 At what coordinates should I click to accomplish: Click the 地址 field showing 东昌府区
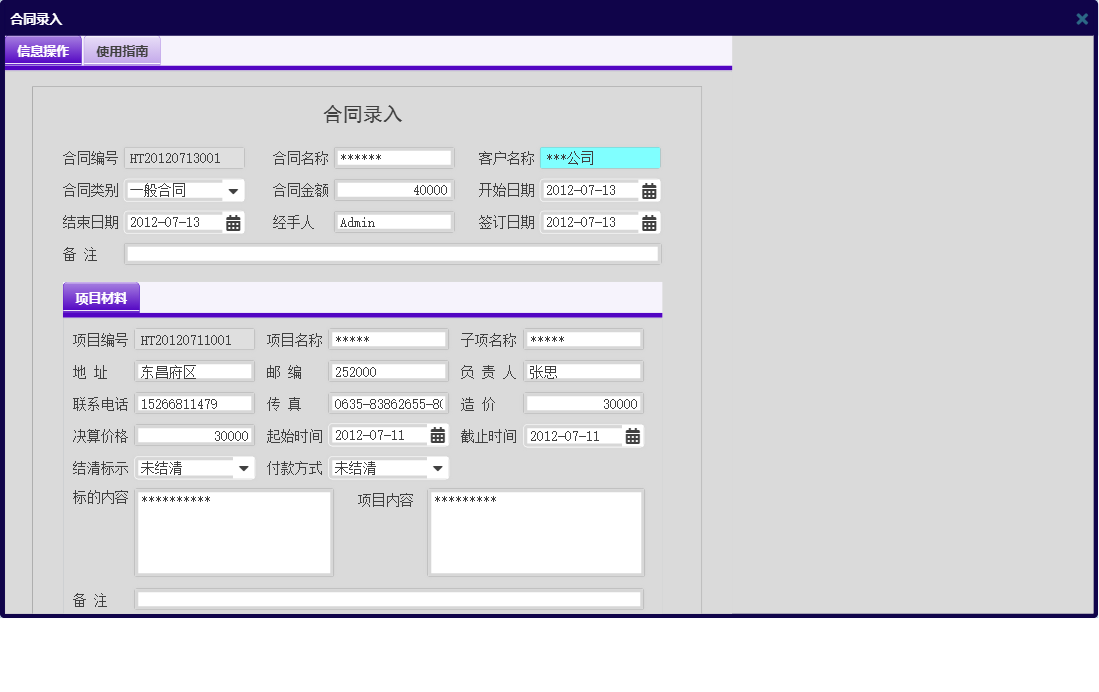[194, 371]
